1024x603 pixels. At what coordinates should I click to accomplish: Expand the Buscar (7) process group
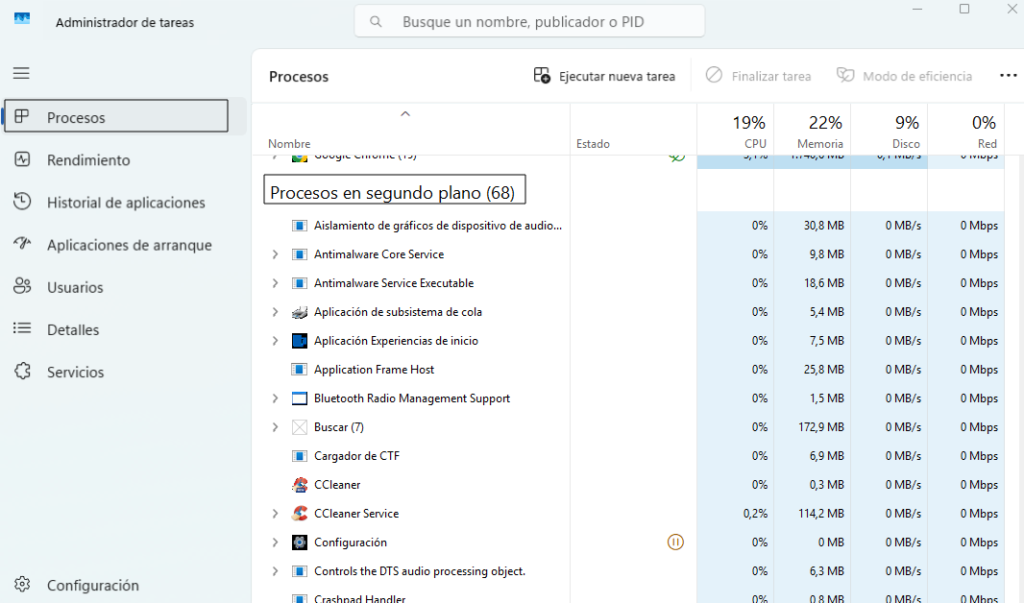point(275,427)
